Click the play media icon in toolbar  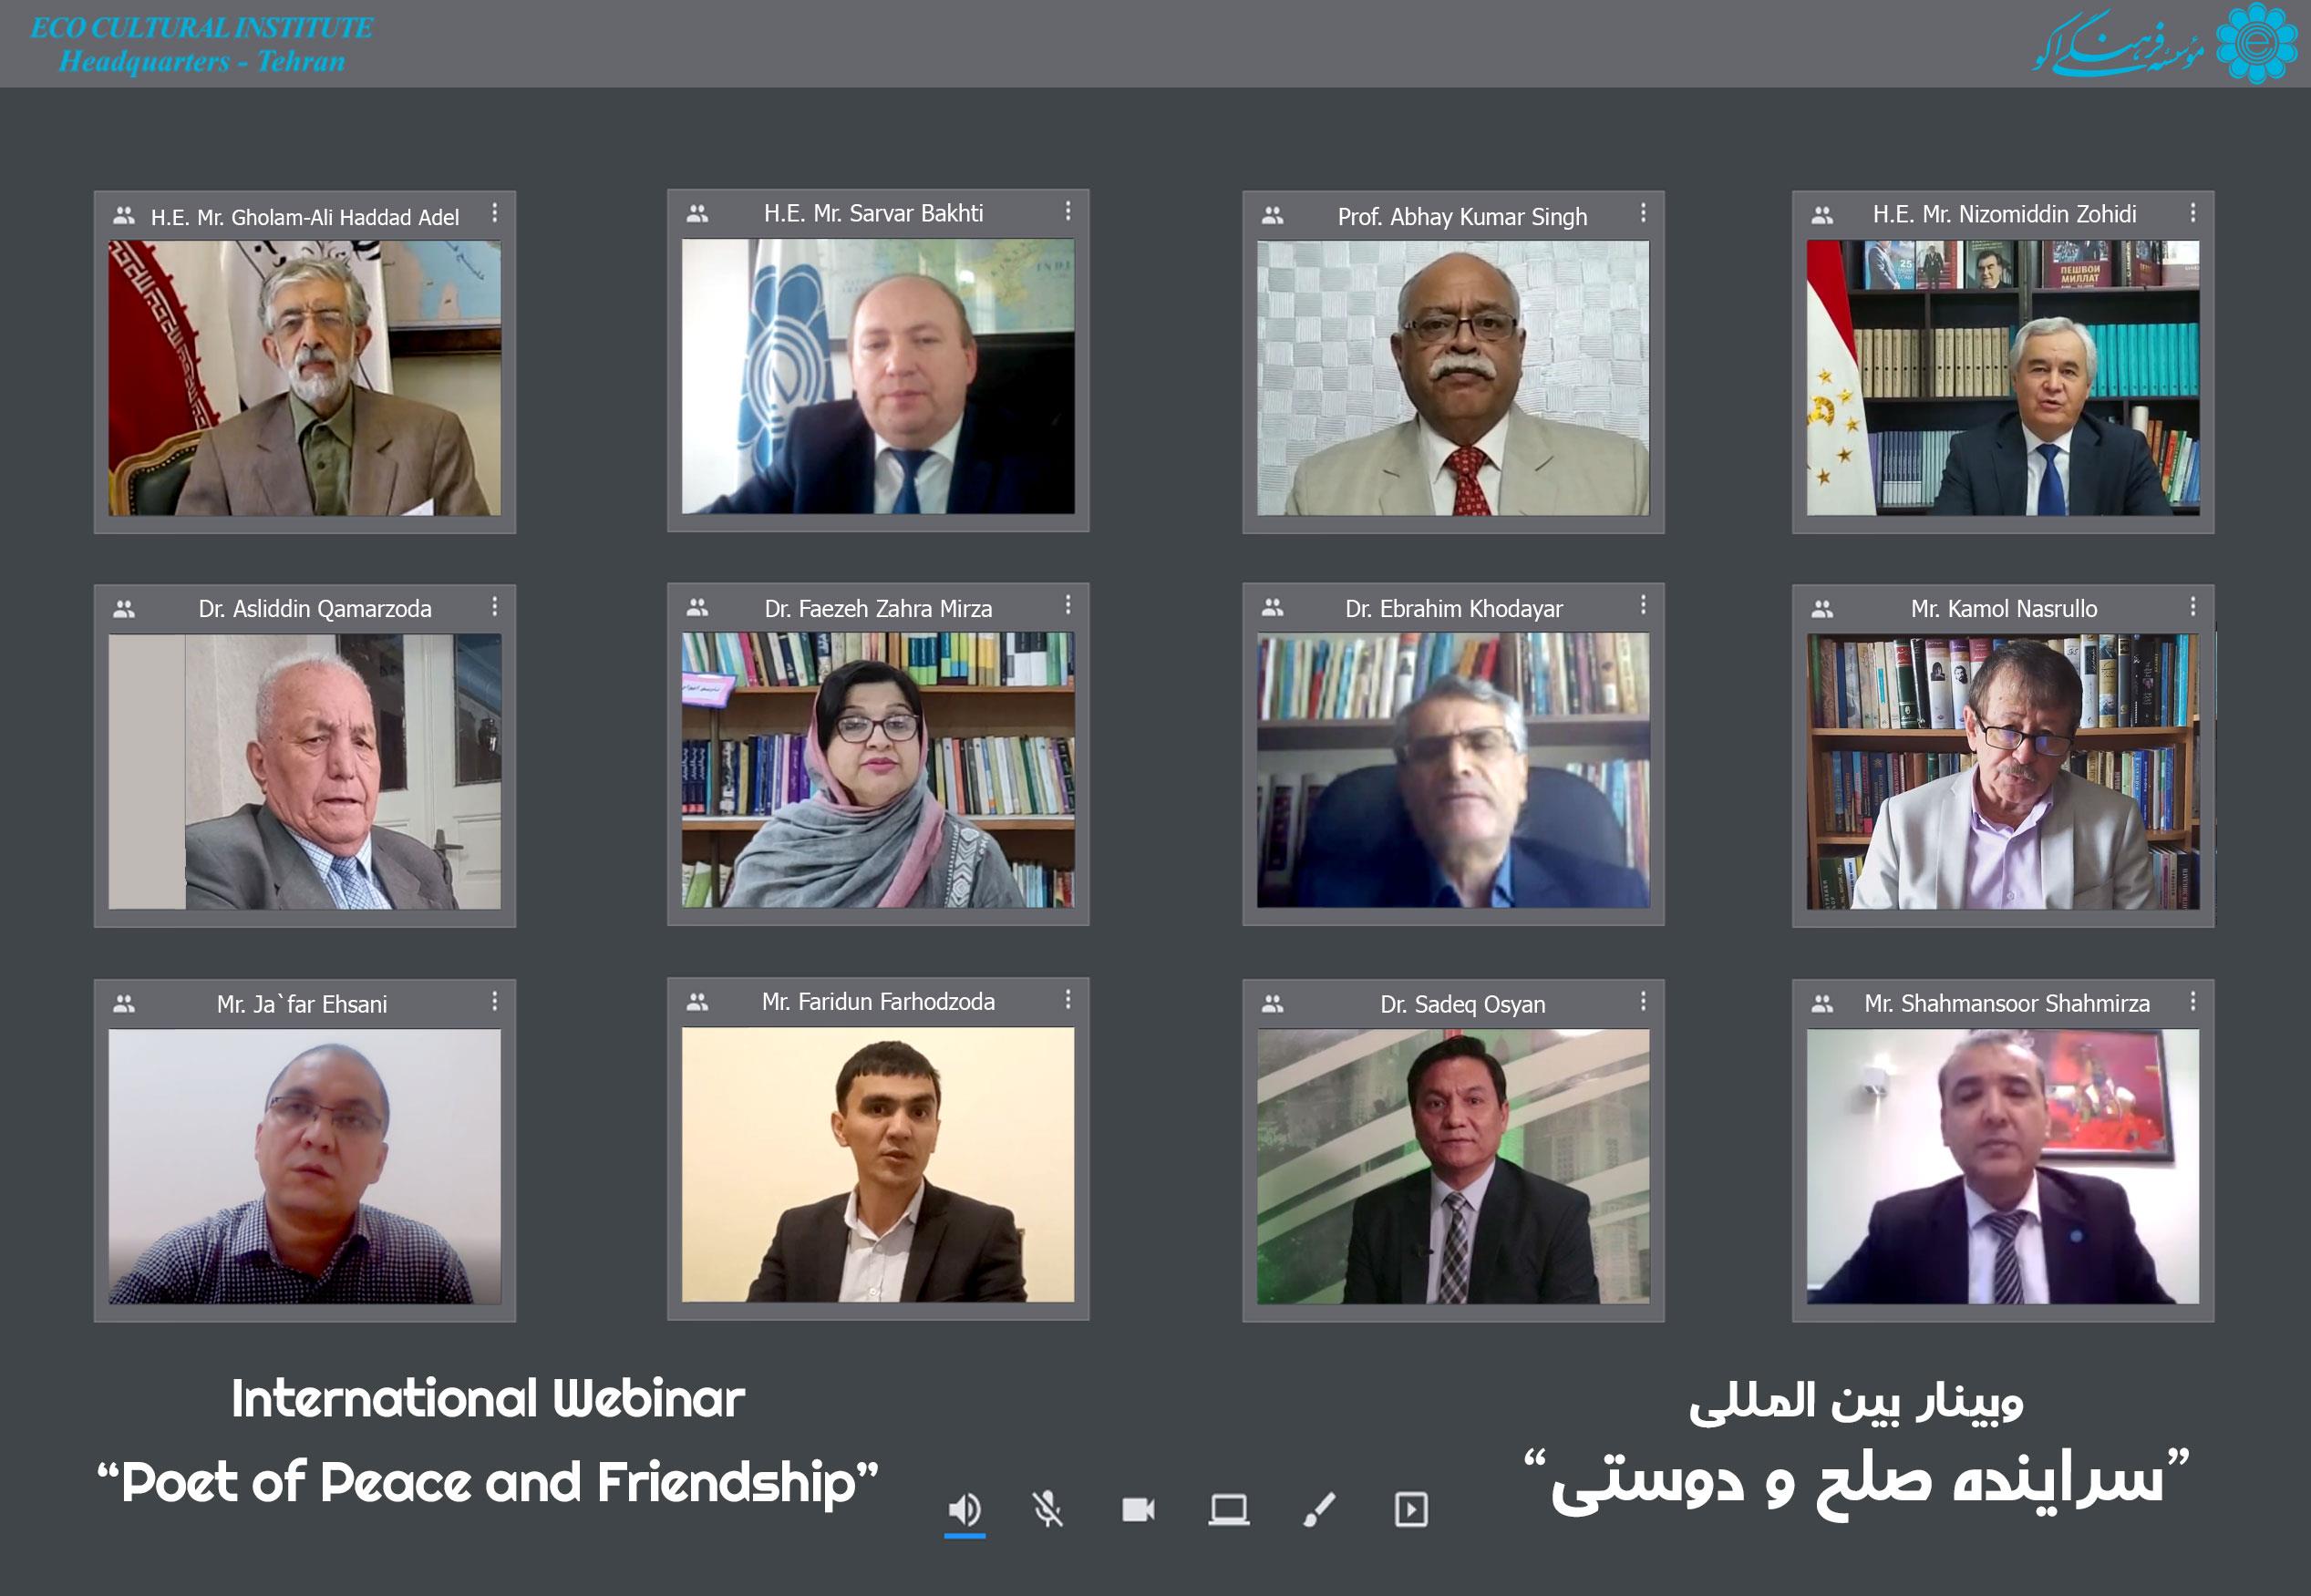click(x=1411, y=1509)
